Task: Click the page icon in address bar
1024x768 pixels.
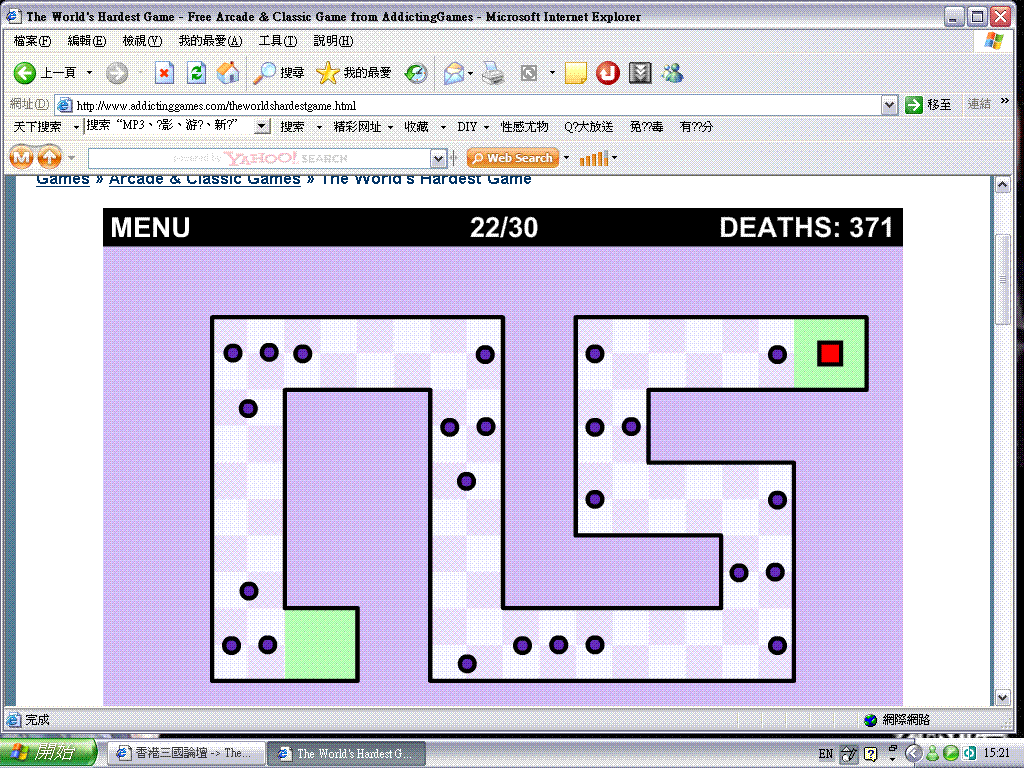Action: click(x=64, y=105)
